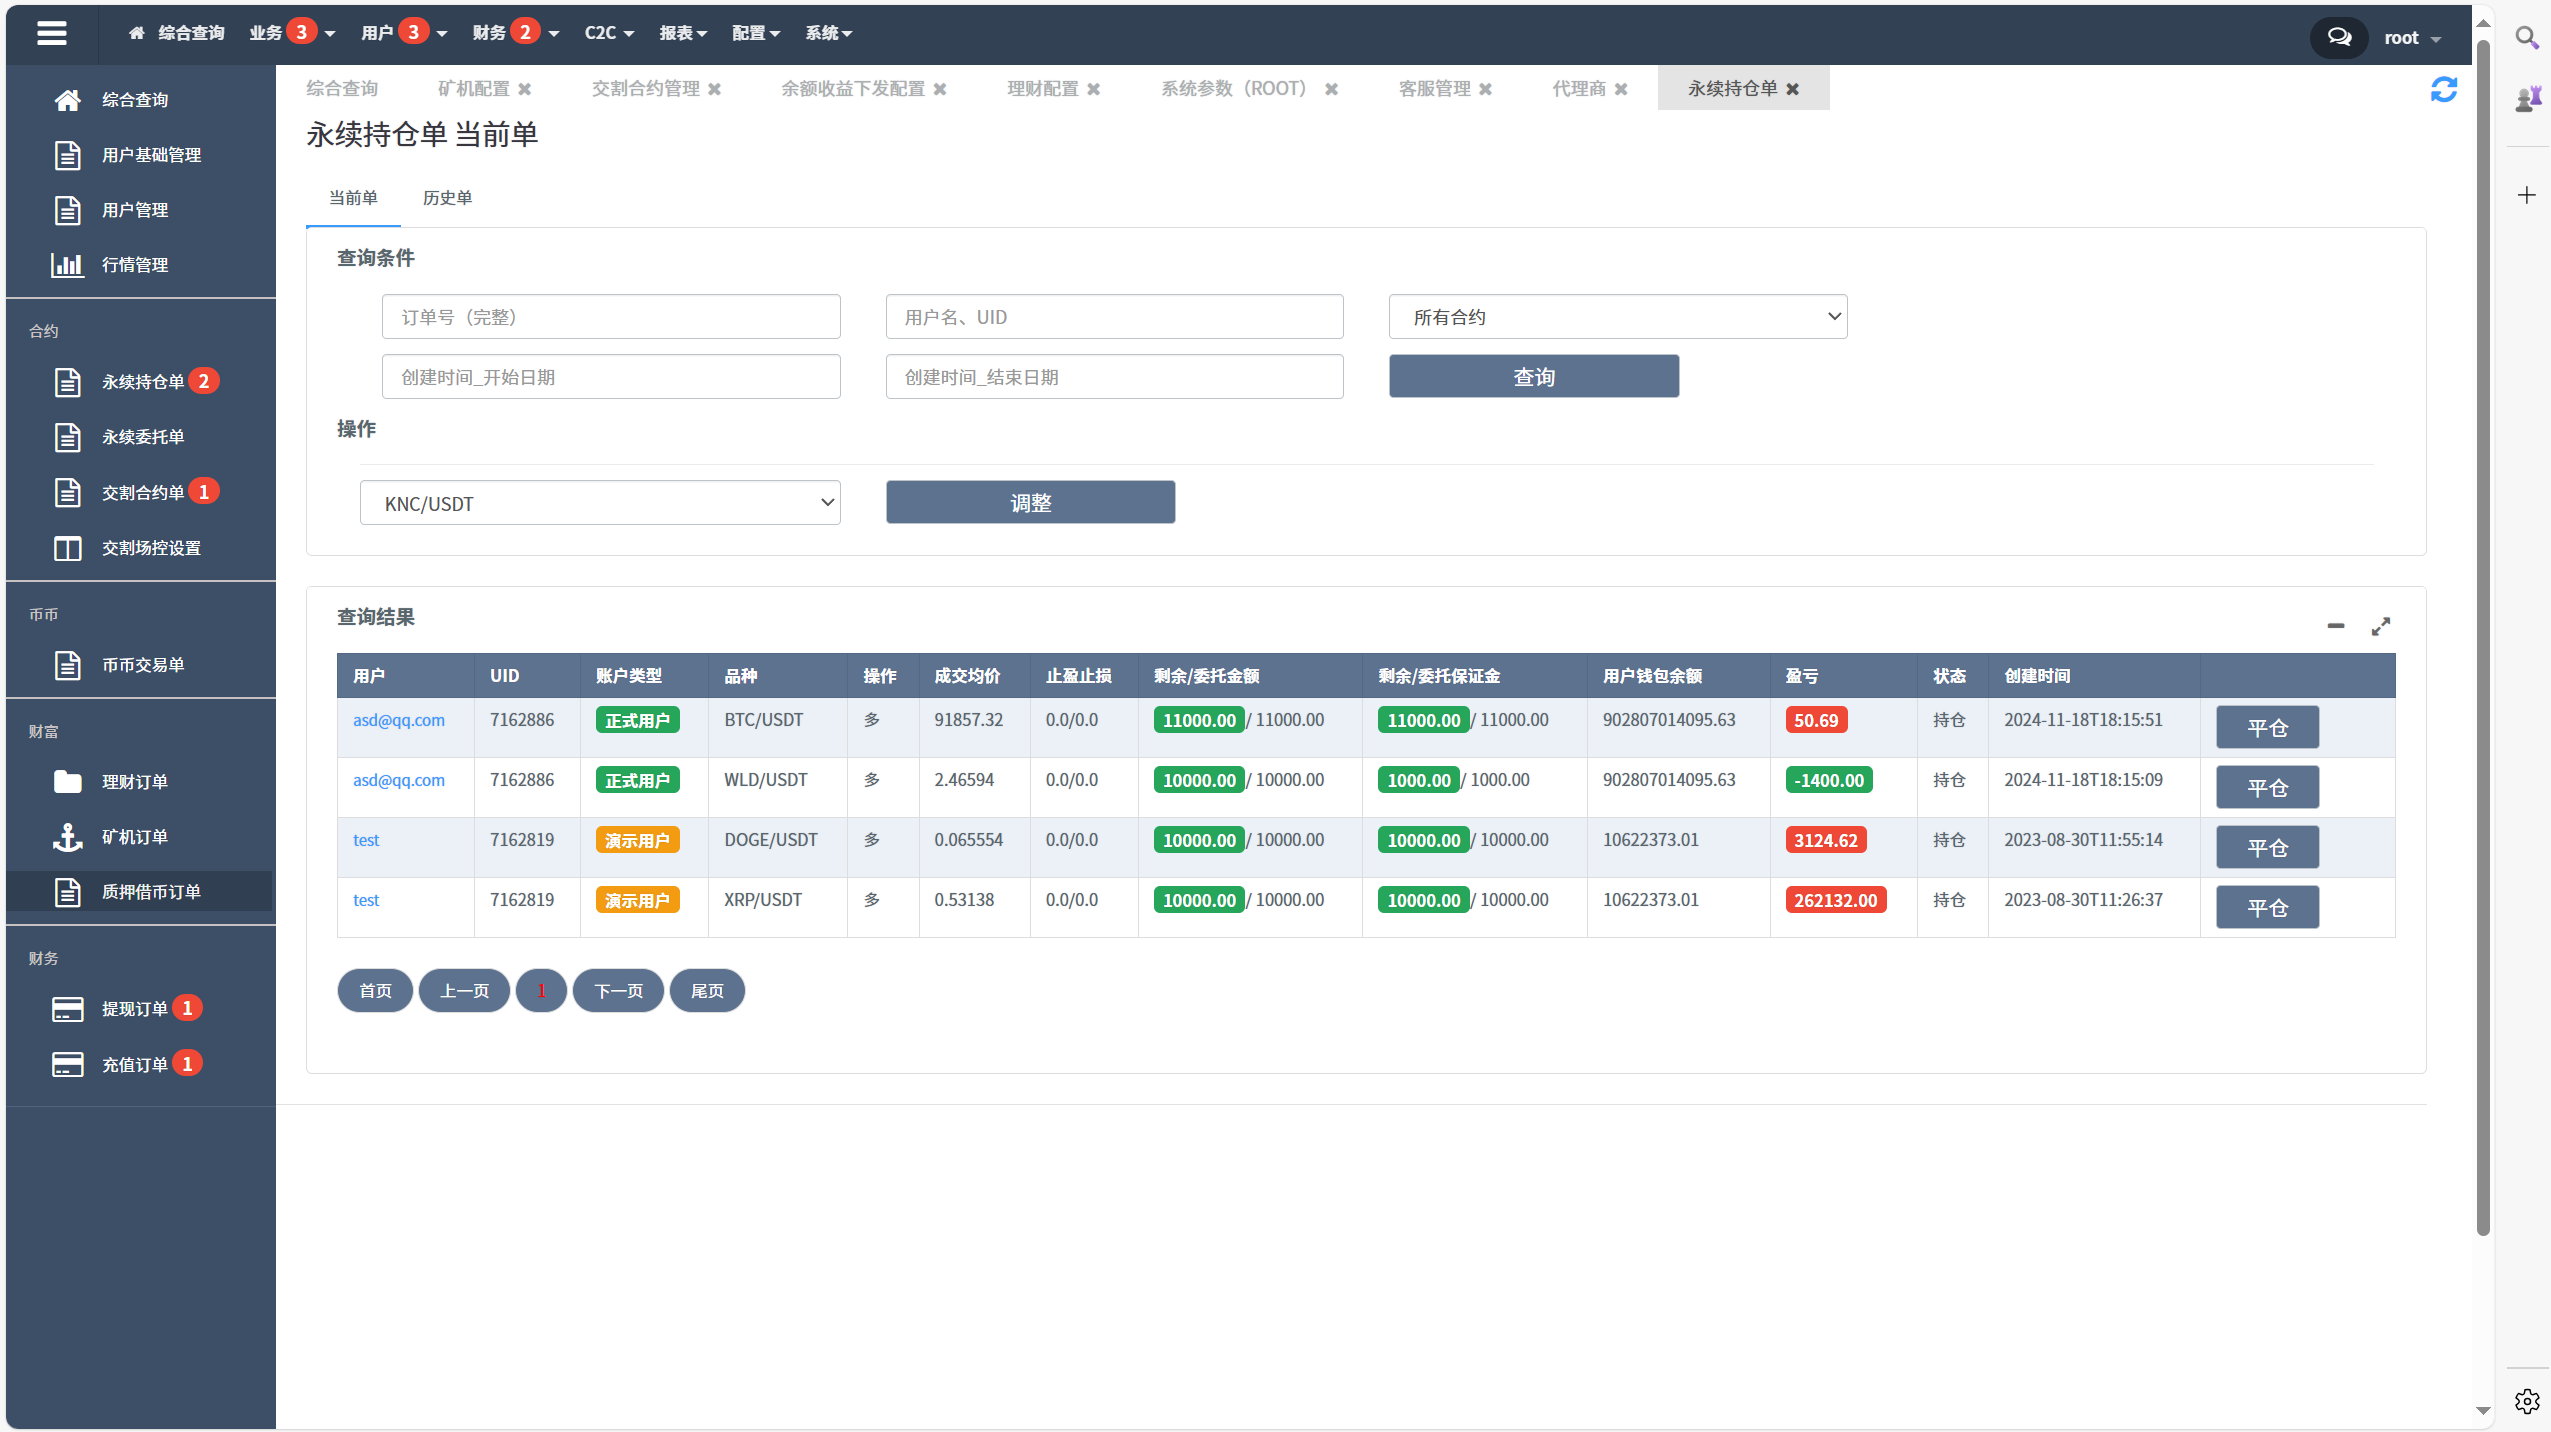Switch to 历史单 tab
The height and width of the screenshot is (1432, 2551).
tap(447, 196)
